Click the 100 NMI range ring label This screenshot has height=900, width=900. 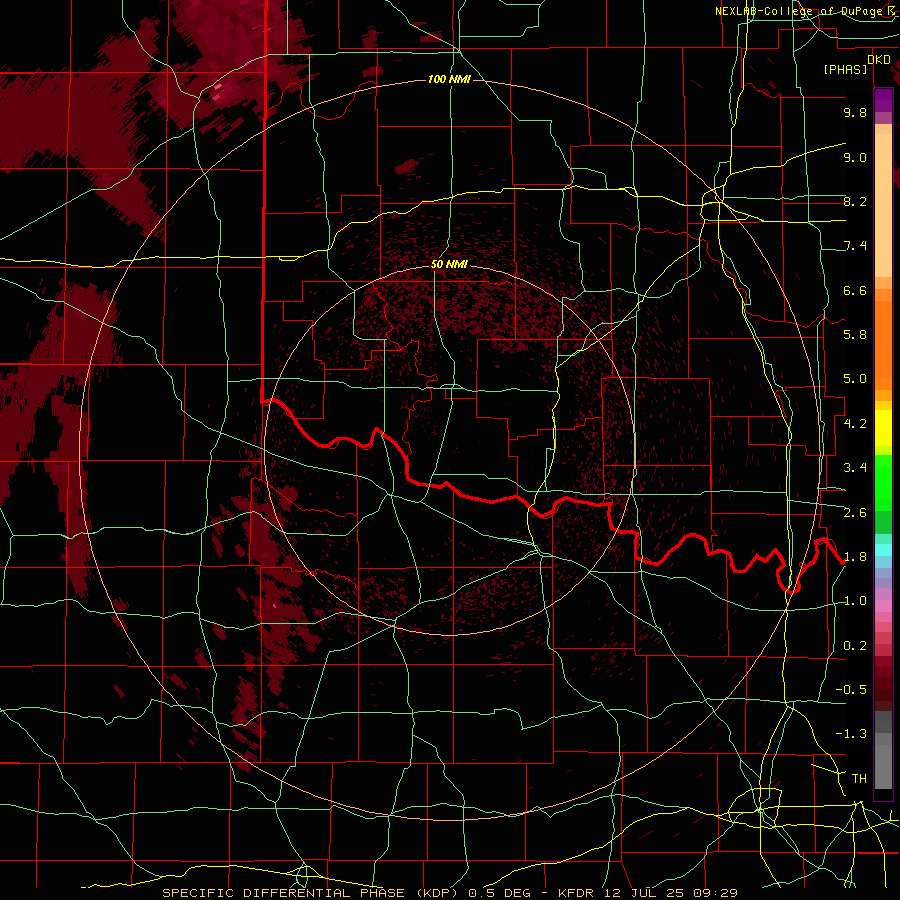(x=449, y=79)
